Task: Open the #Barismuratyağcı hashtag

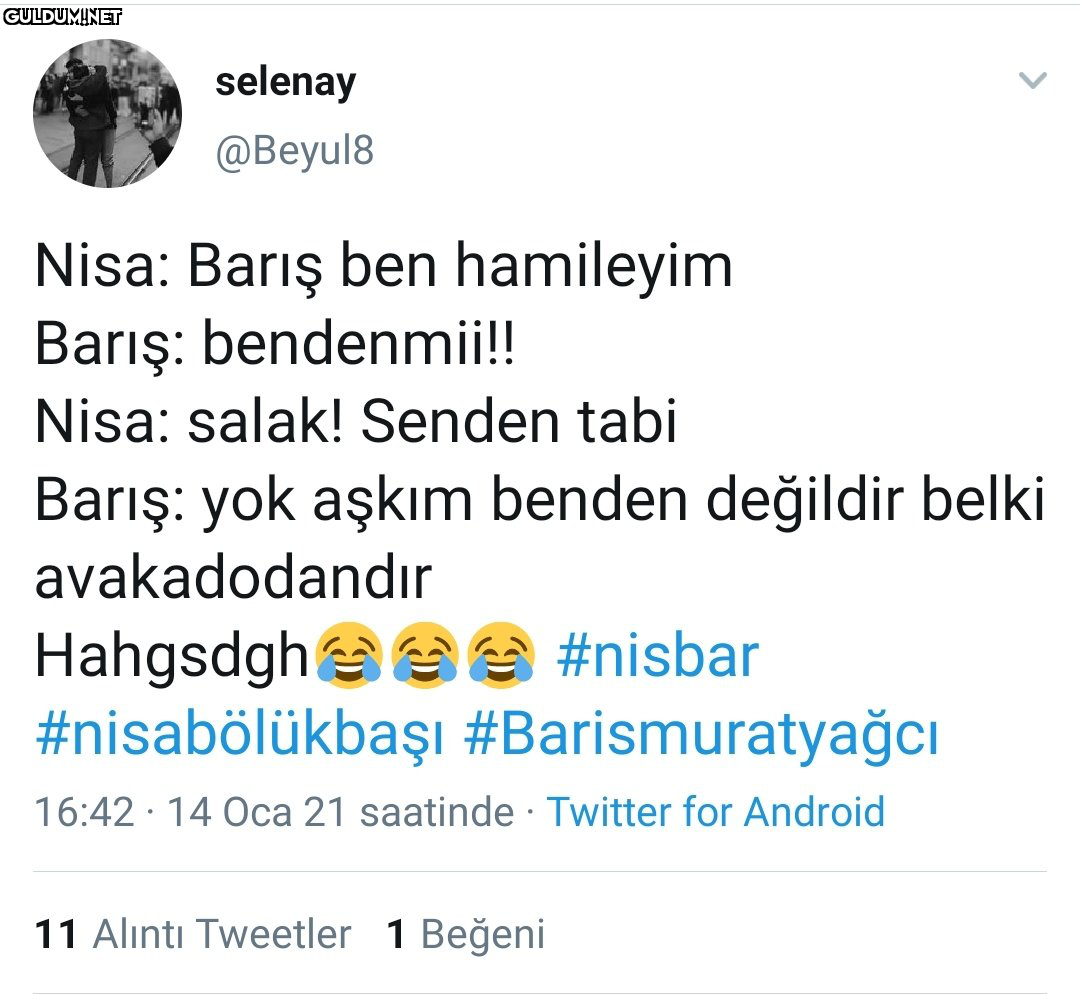Action: pos(701,736)
